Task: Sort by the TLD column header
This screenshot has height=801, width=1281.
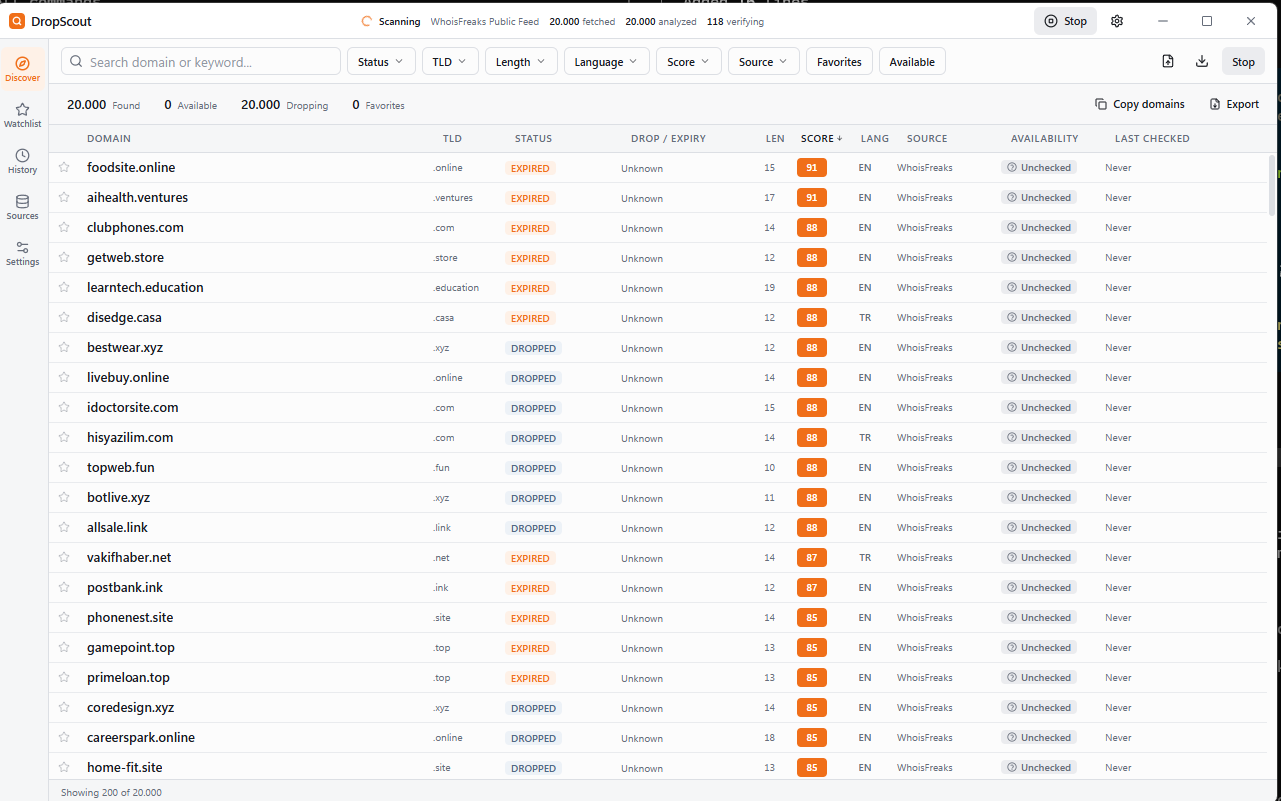Action: click(x=452, y=139)
